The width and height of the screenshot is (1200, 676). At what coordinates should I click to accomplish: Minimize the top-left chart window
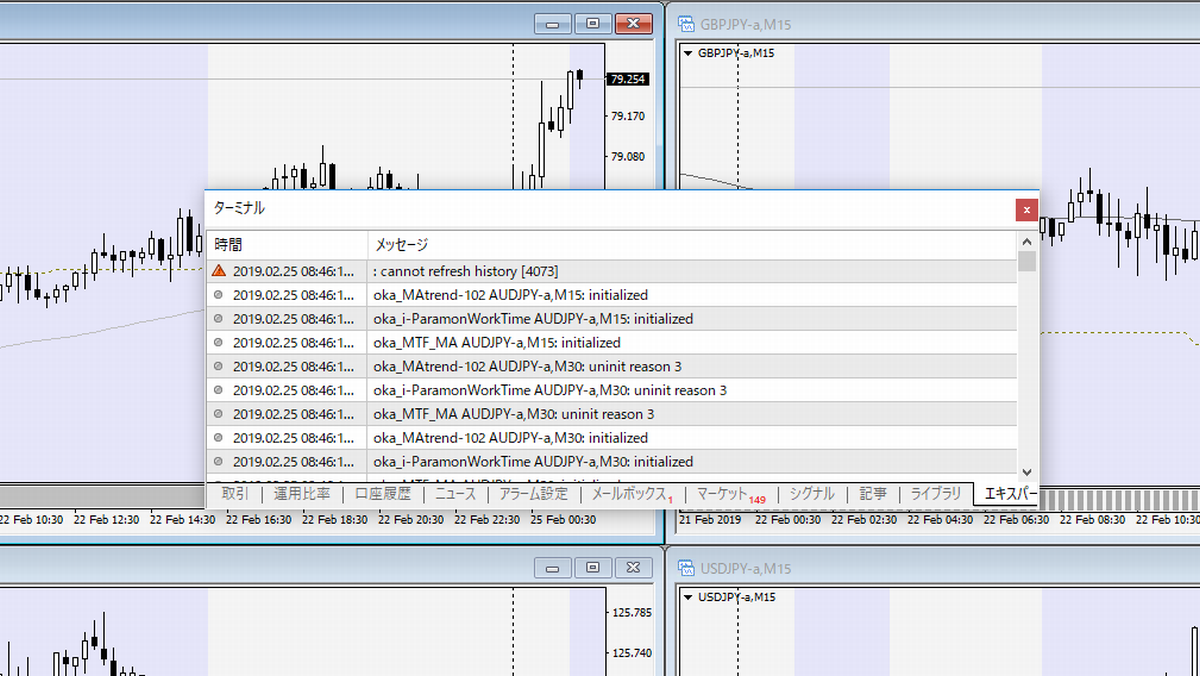tap(552, 23)
